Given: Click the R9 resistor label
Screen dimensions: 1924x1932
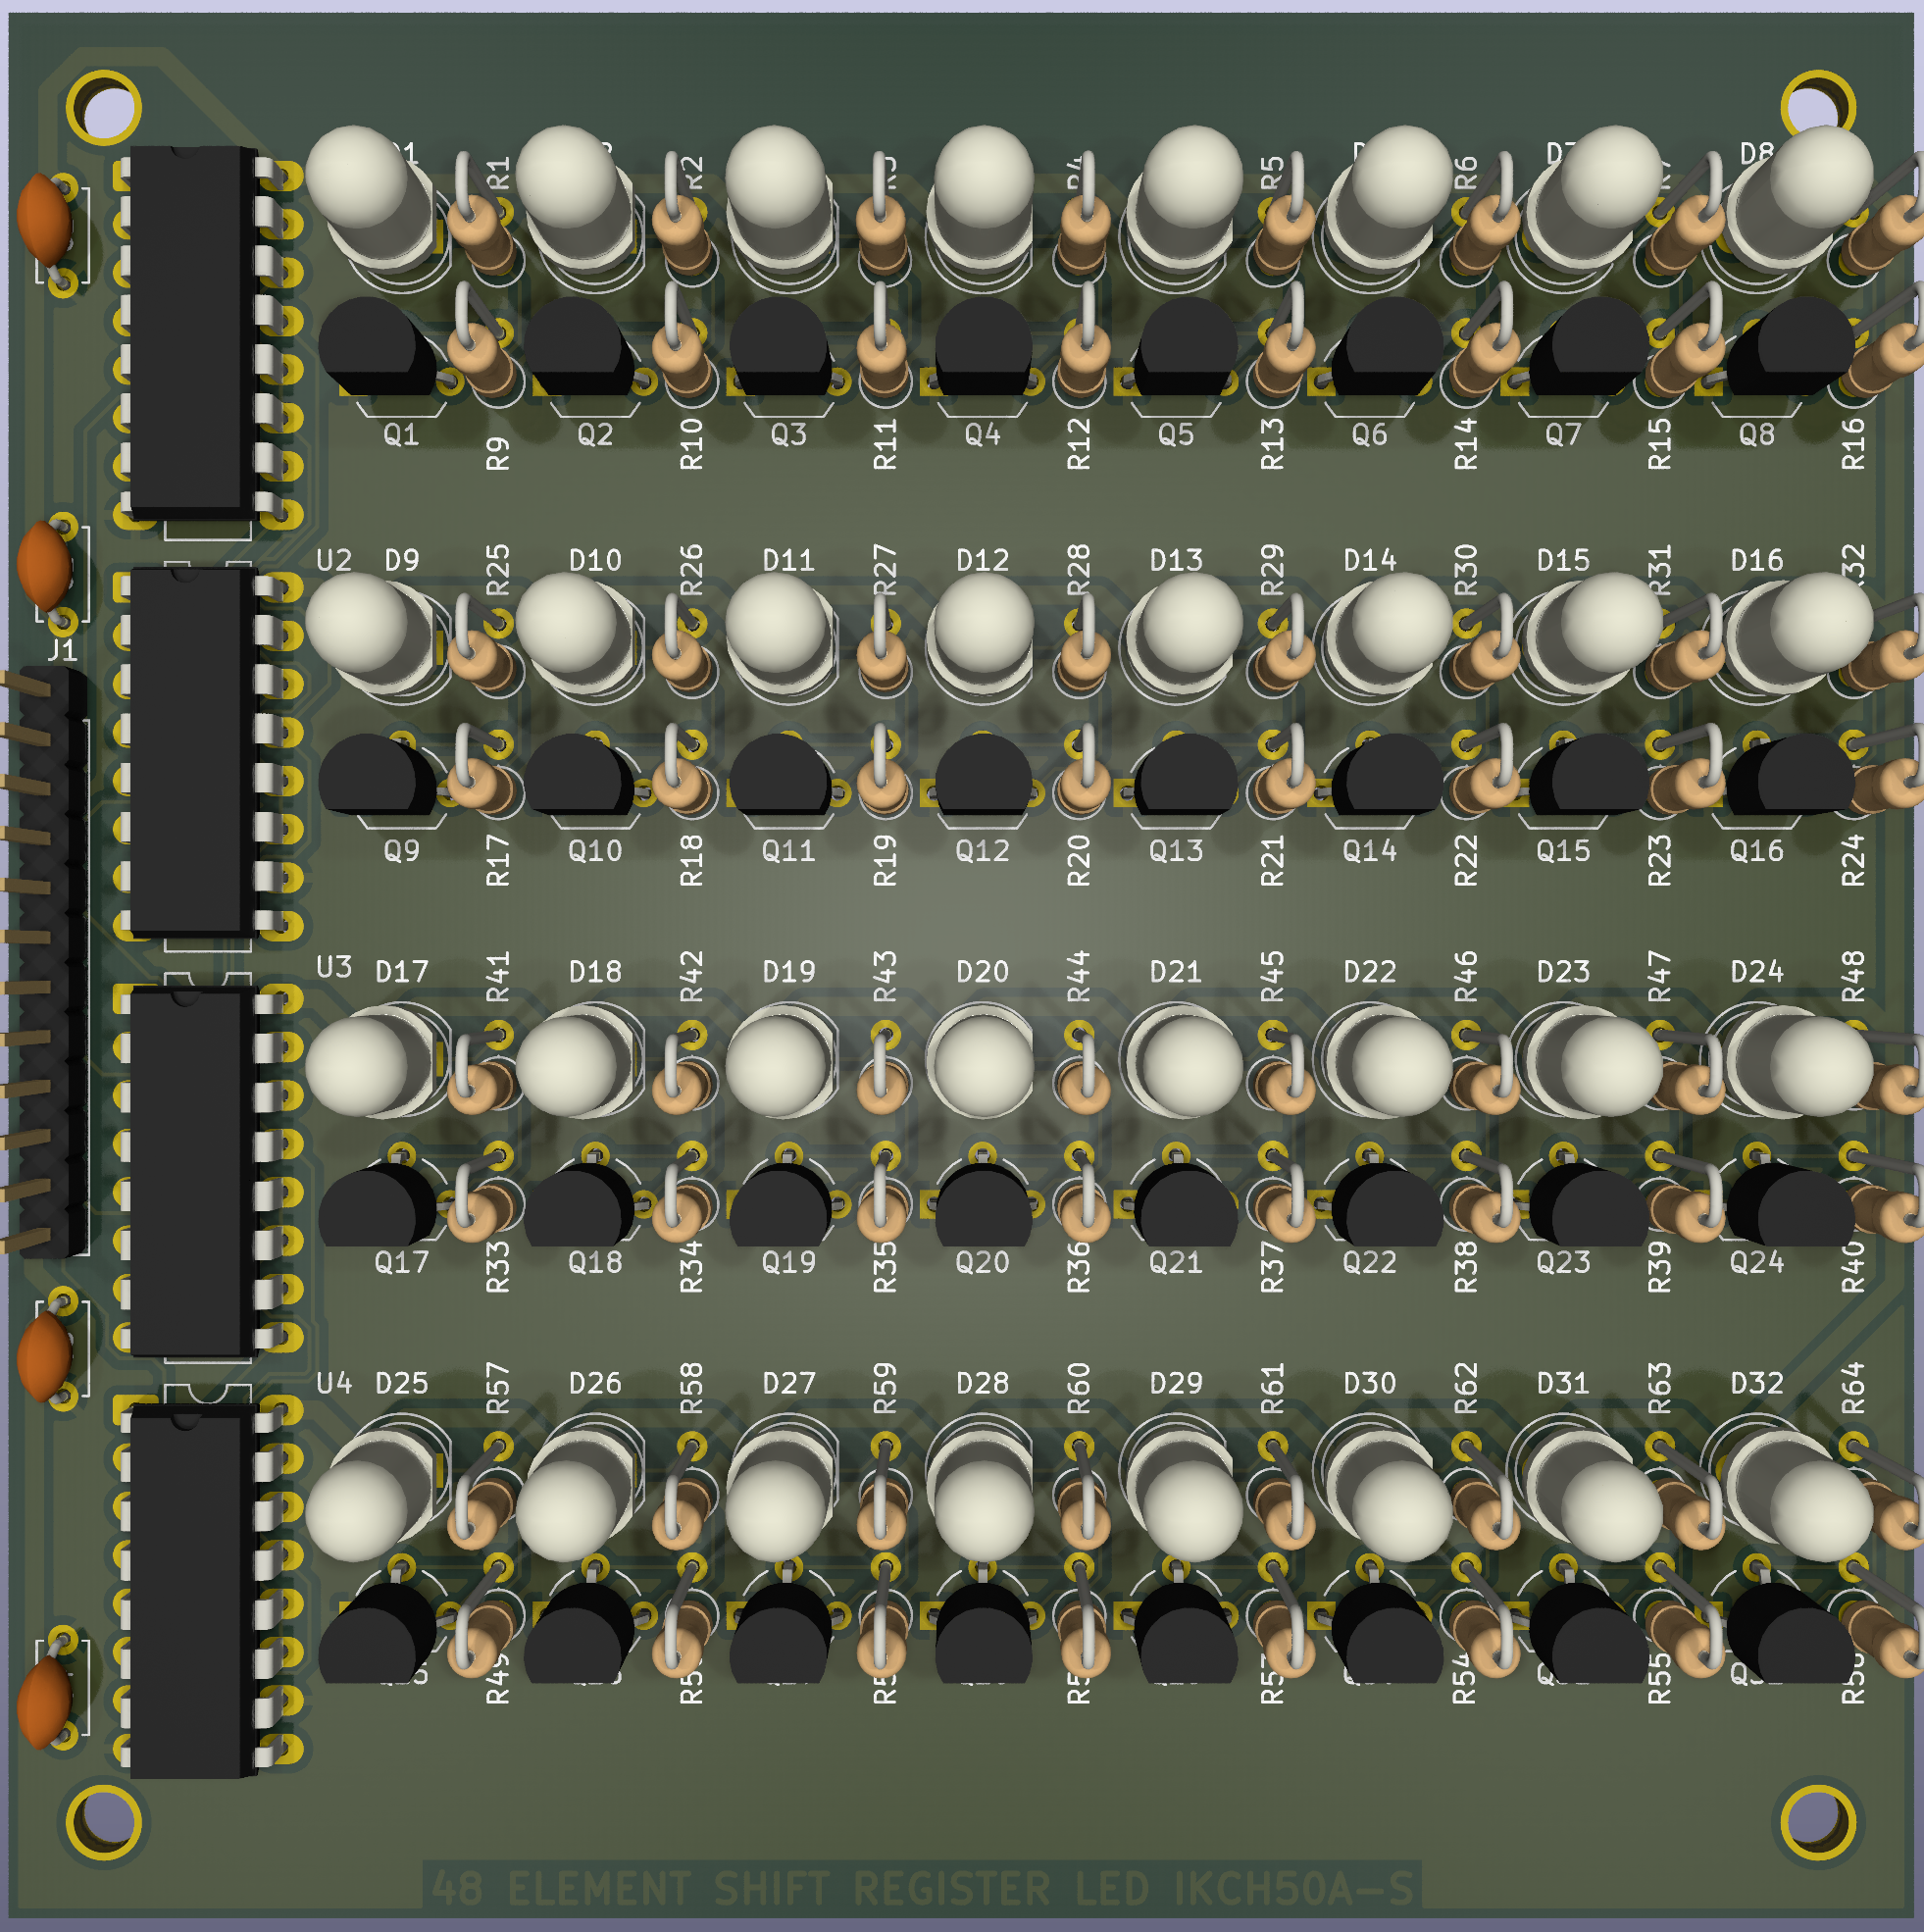Looking at the screenshot, I should [x=497, y=453].
